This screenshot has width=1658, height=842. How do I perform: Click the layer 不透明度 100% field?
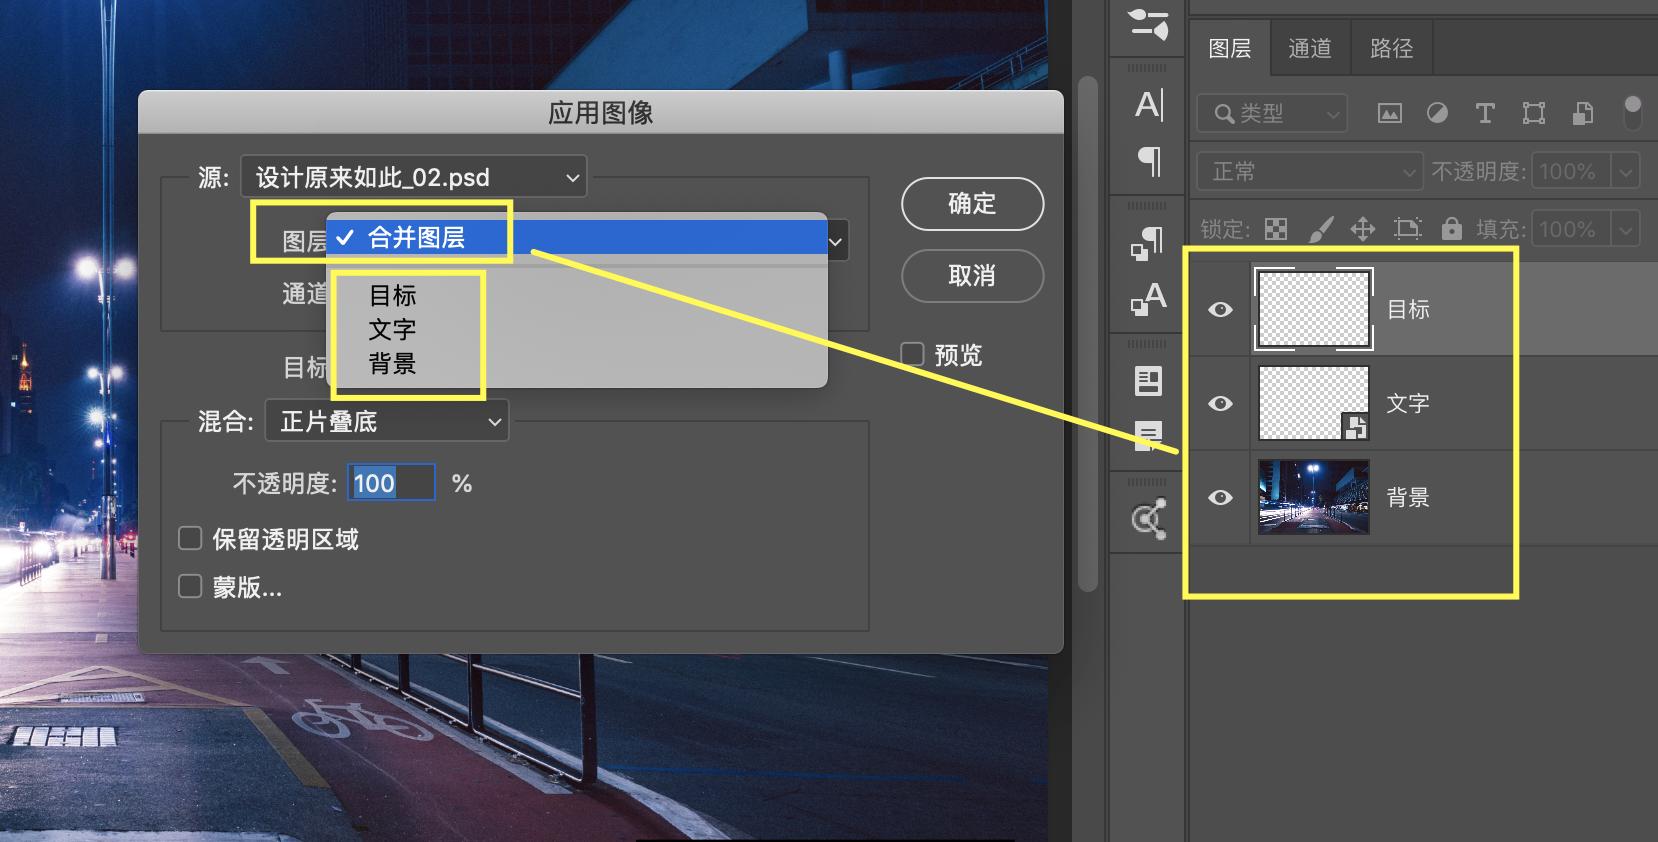tap(1569, 171)
